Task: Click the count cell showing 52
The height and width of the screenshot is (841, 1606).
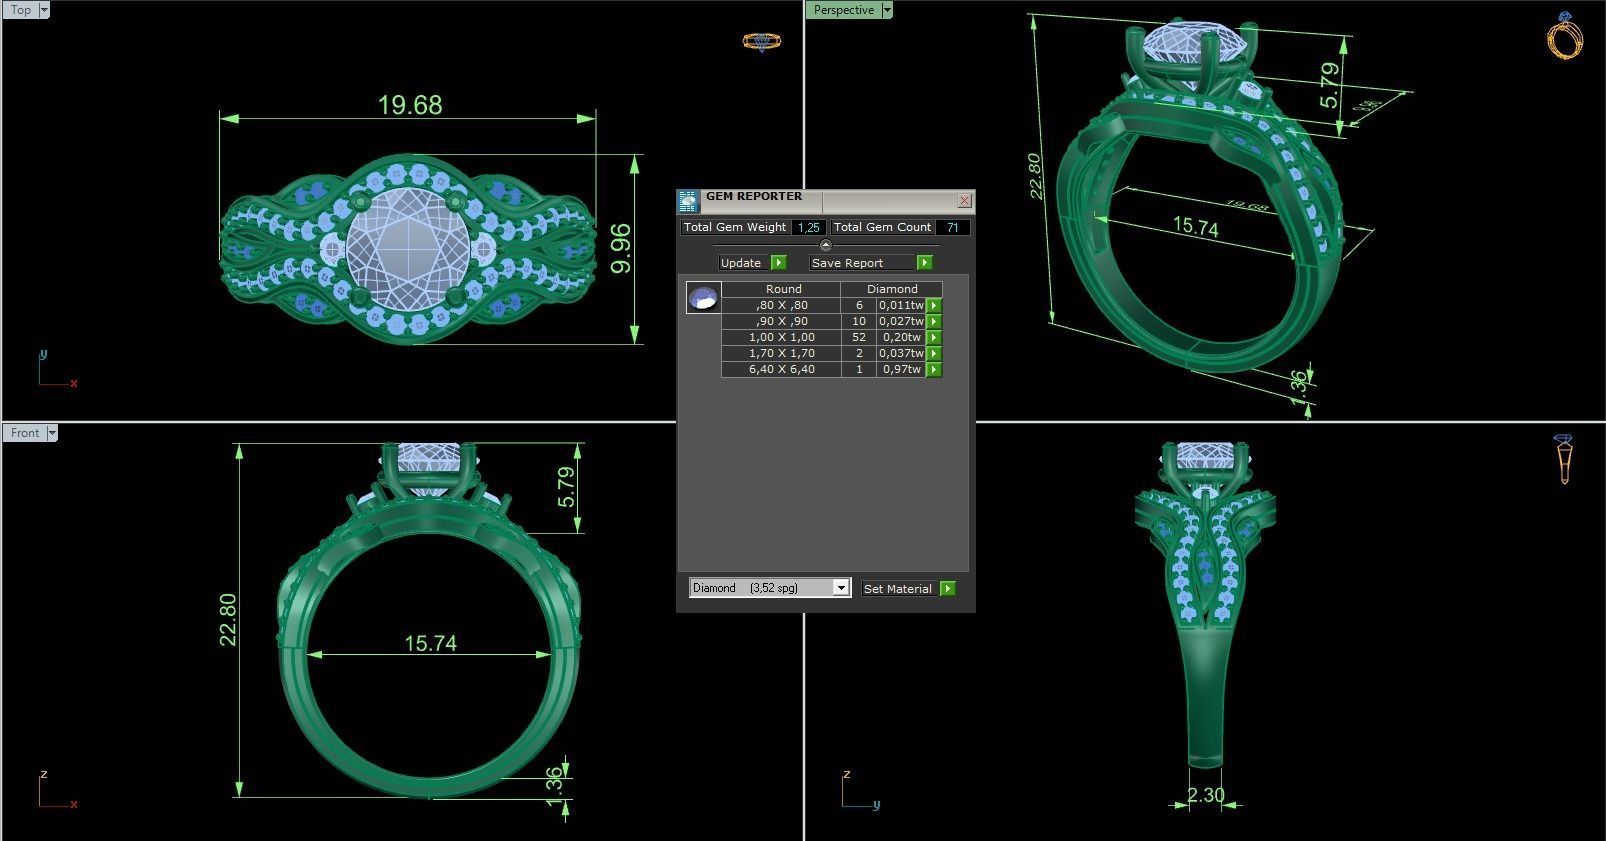Action: tap(858, 337)
